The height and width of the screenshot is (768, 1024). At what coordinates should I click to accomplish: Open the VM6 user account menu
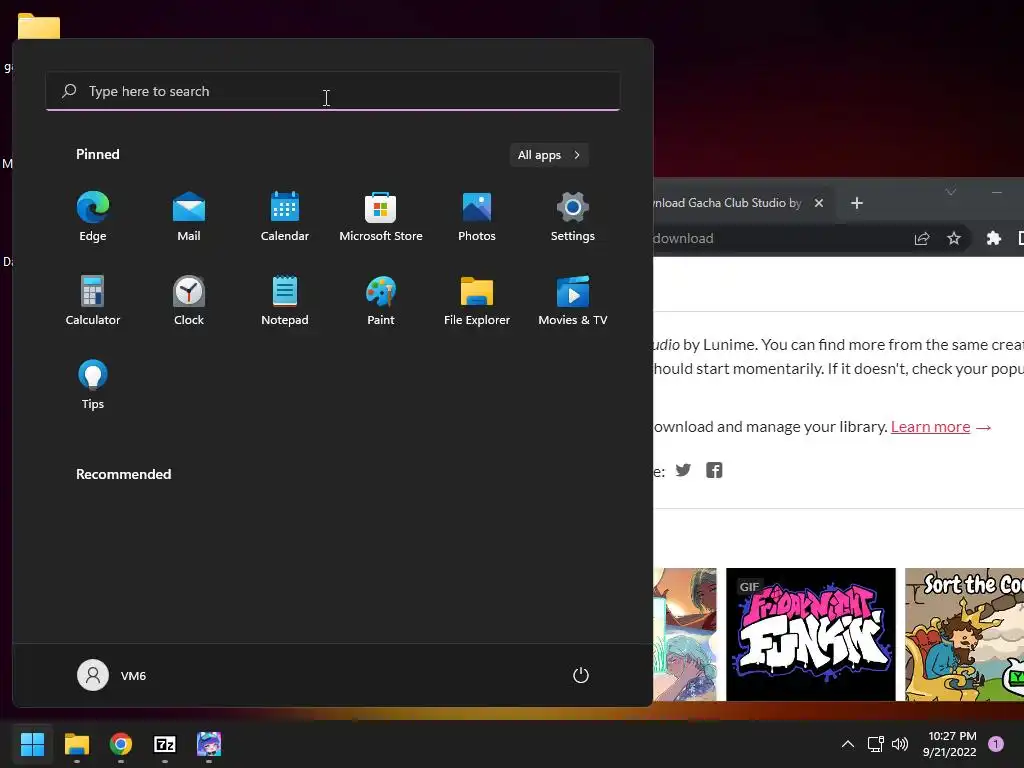coord(112,675)
